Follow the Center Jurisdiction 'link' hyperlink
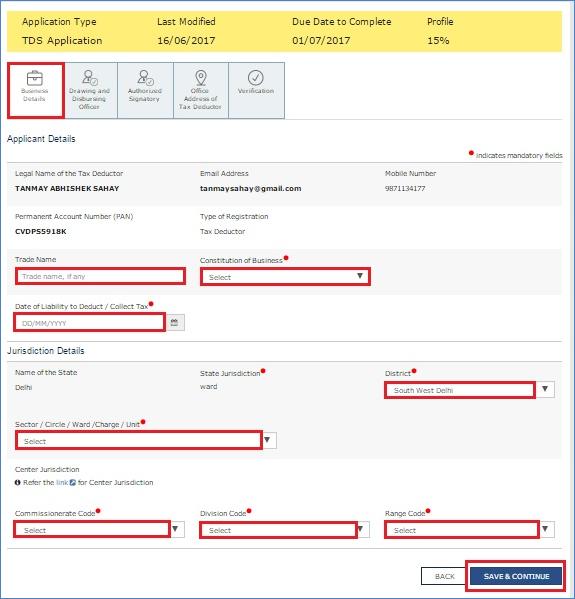Screen dimensions: 575x599 pyautogui.click(x=62, y=482)
